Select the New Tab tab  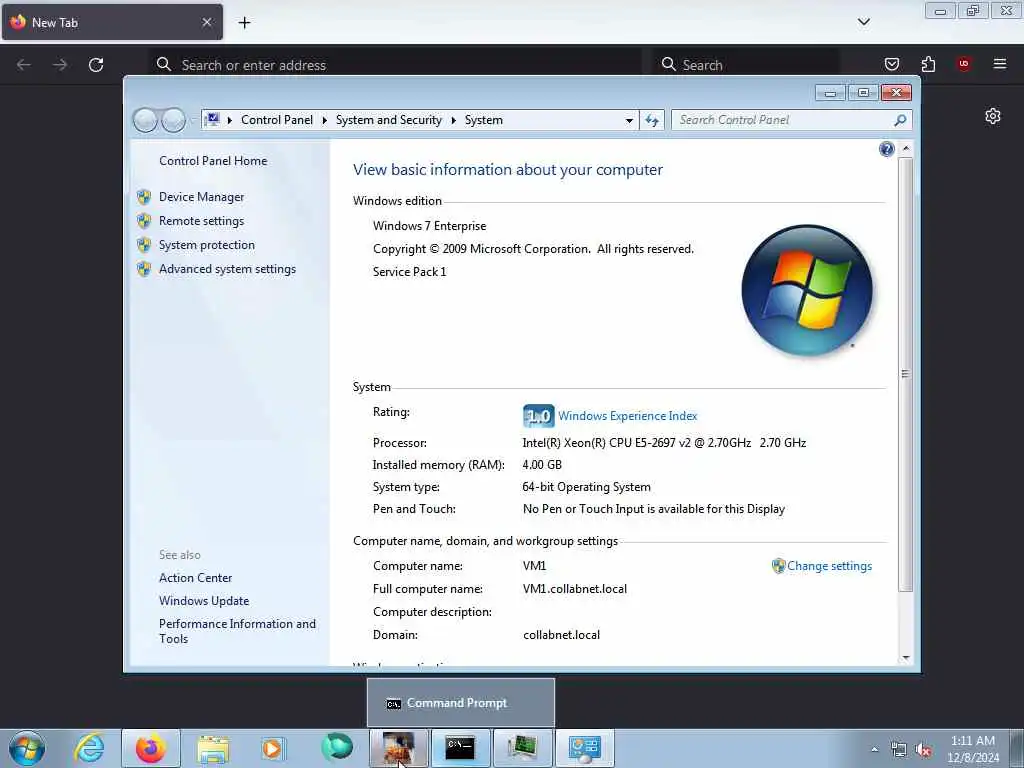[112, 22]
